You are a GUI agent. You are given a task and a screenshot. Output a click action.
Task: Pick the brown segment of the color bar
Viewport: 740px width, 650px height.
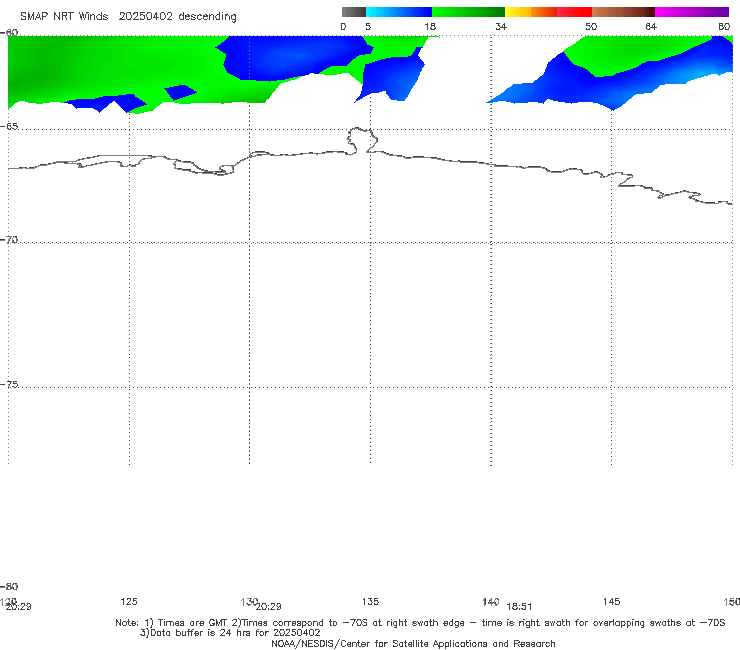(x=623, y=12)
